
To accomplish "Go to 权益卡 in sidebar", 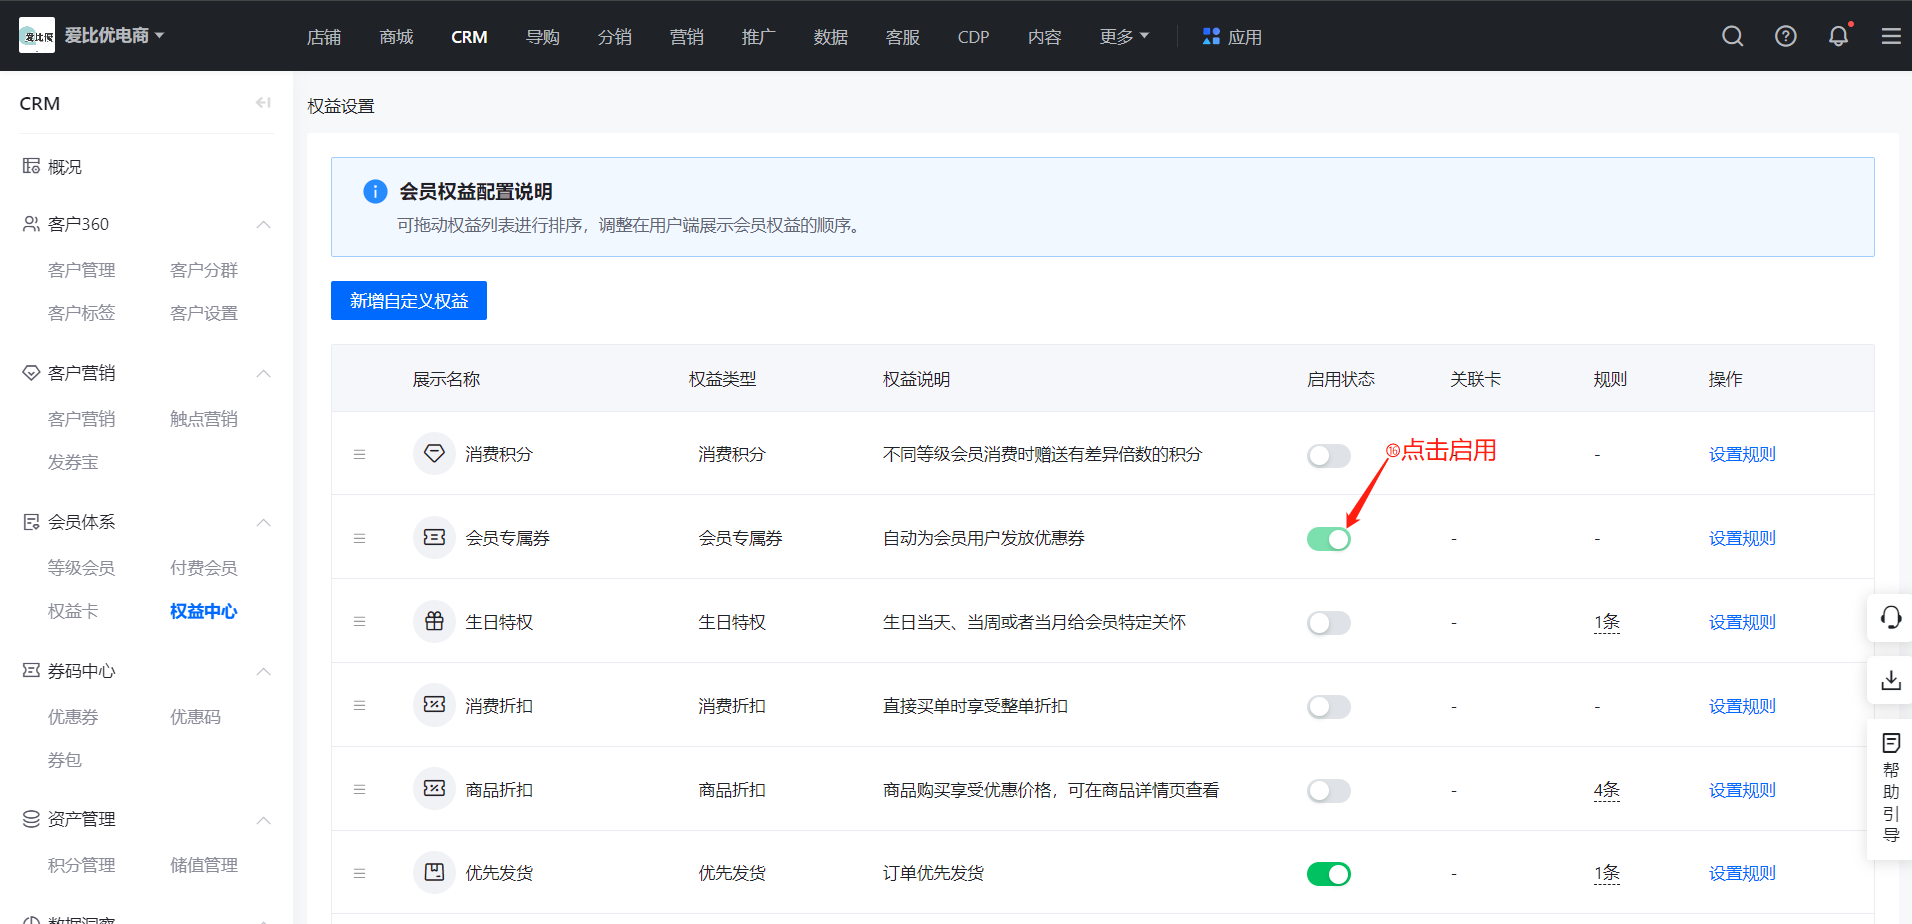I will pos(73,611).
